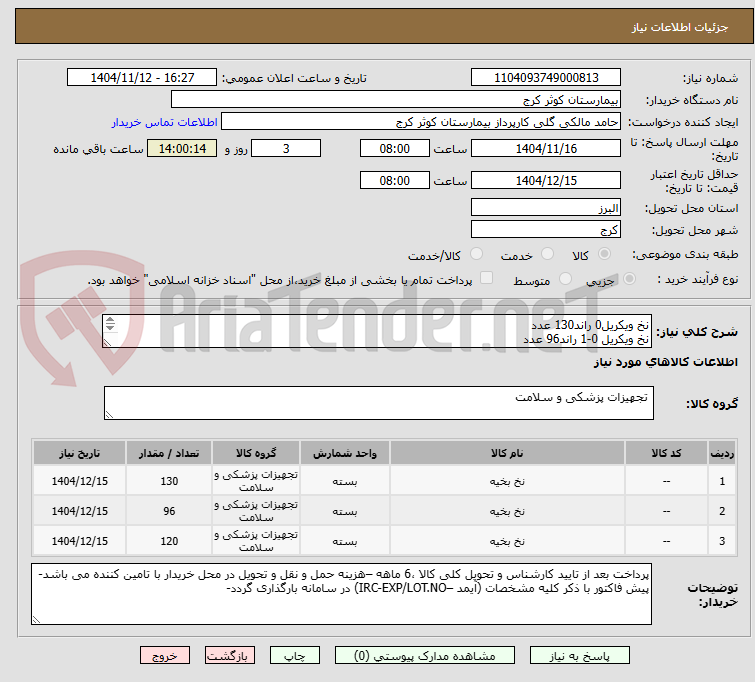Click the کد کالا column header

[666, 453]
